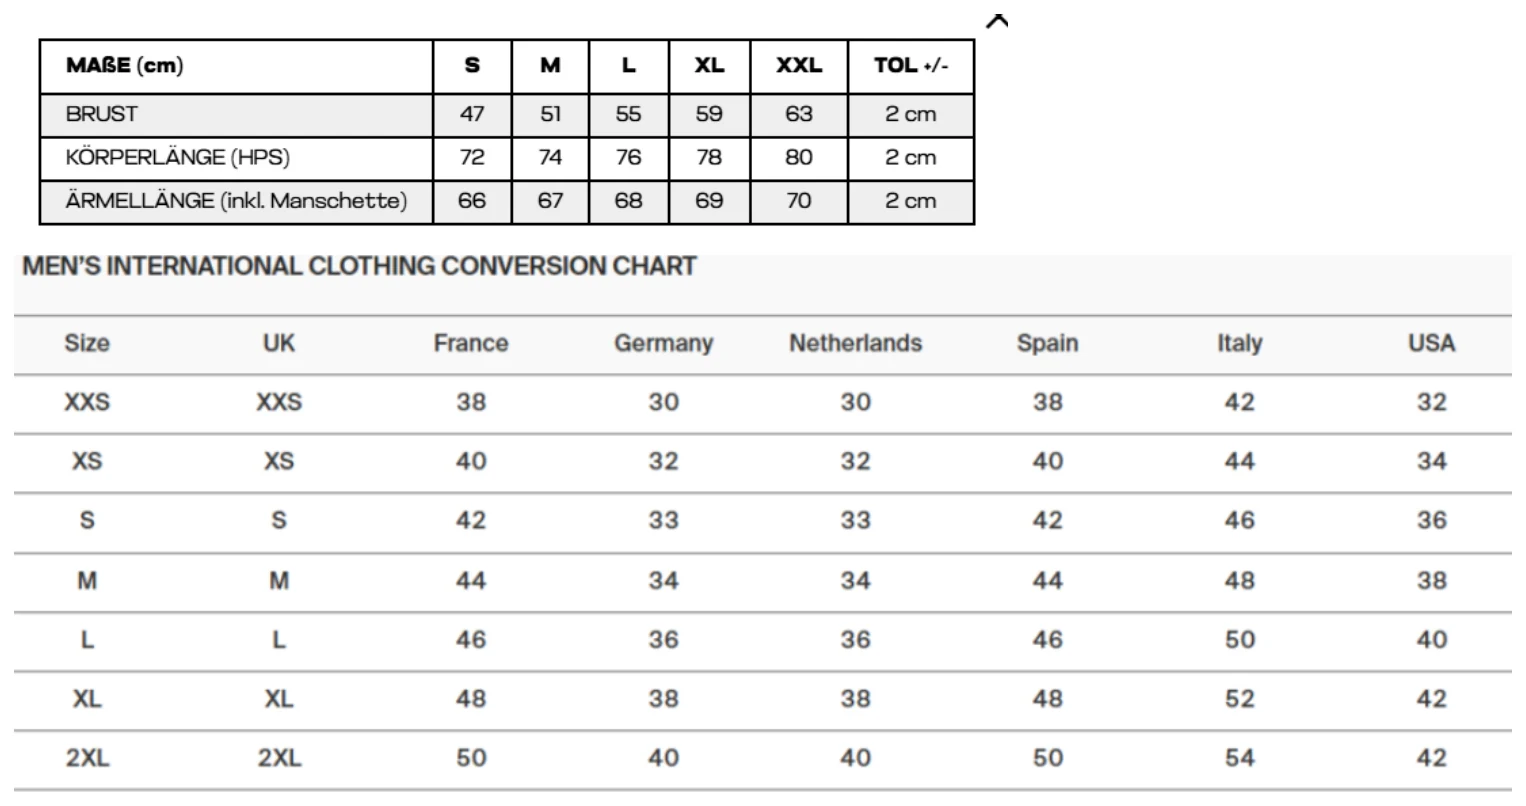Select the BRUST row label

tap(102, 114)
